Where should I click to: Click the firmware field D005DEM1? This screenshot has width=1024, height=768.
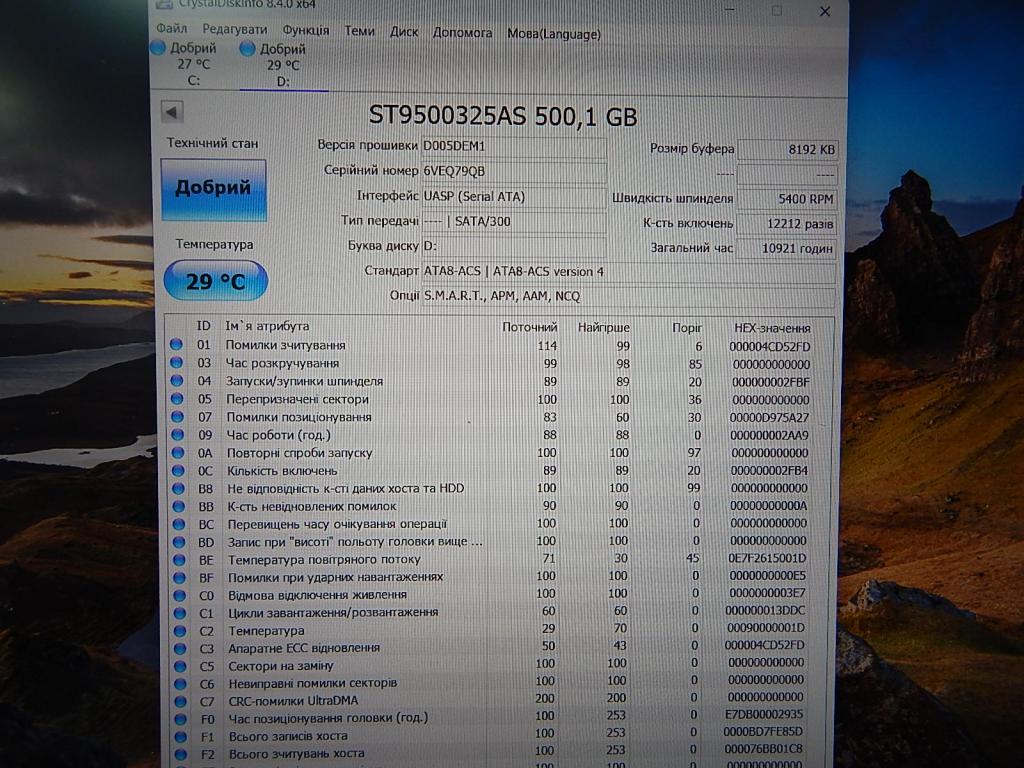[514, 146]
